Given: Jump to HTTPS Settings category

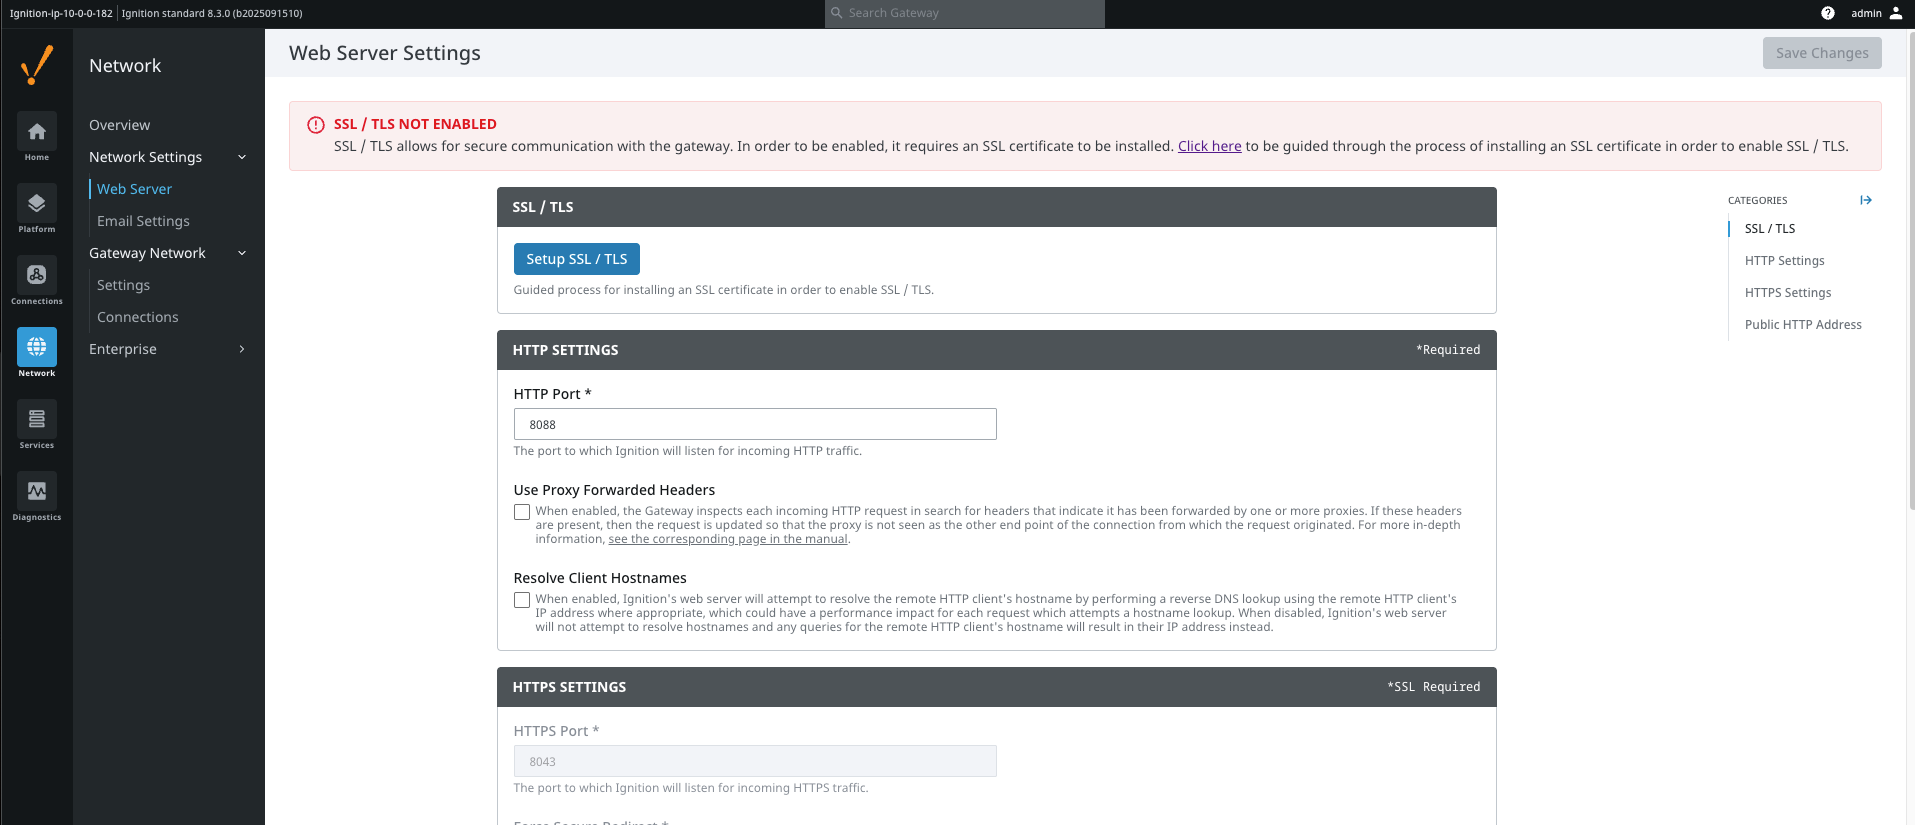Looking at the screenshot, I should 1788,293.
